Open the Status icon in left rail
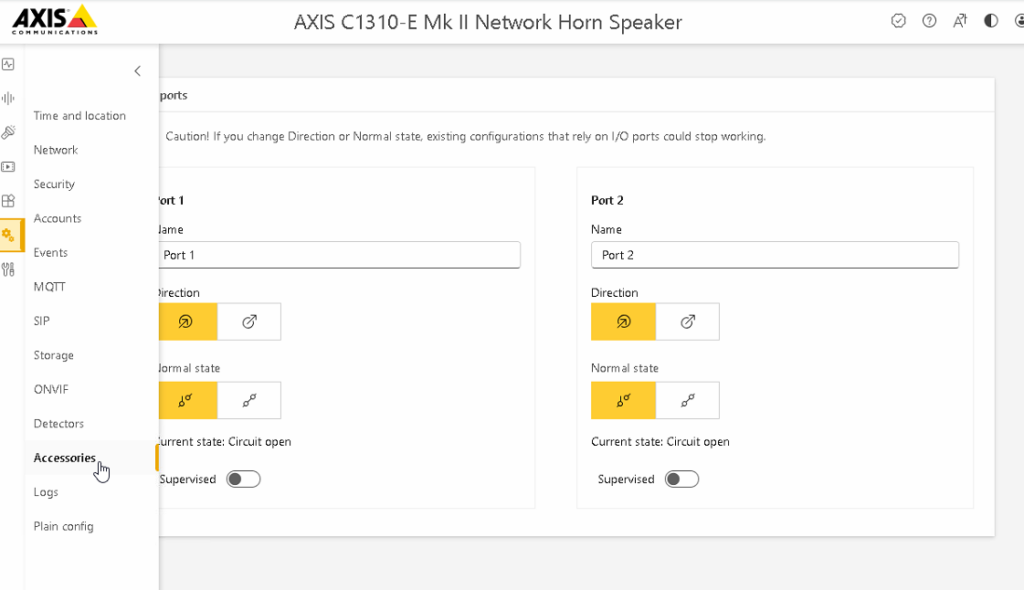 tap(8, 64)
